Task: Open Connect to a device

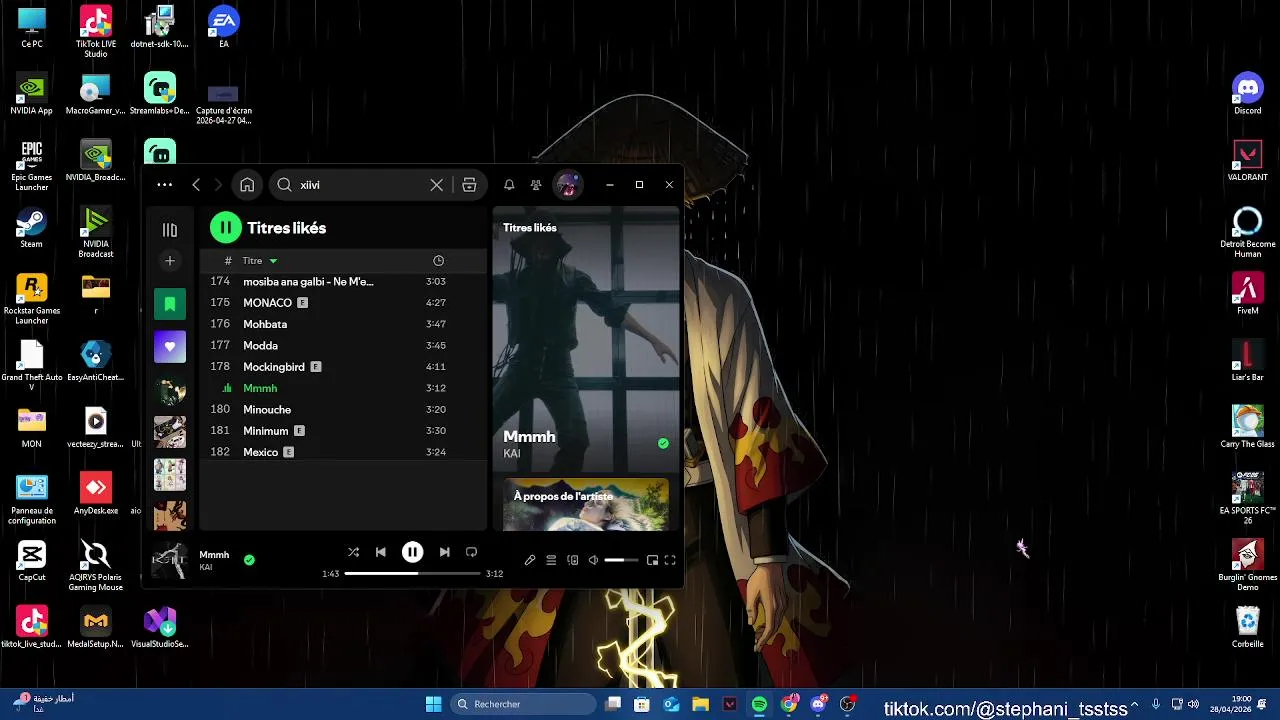Action: (x=573, y=561)
